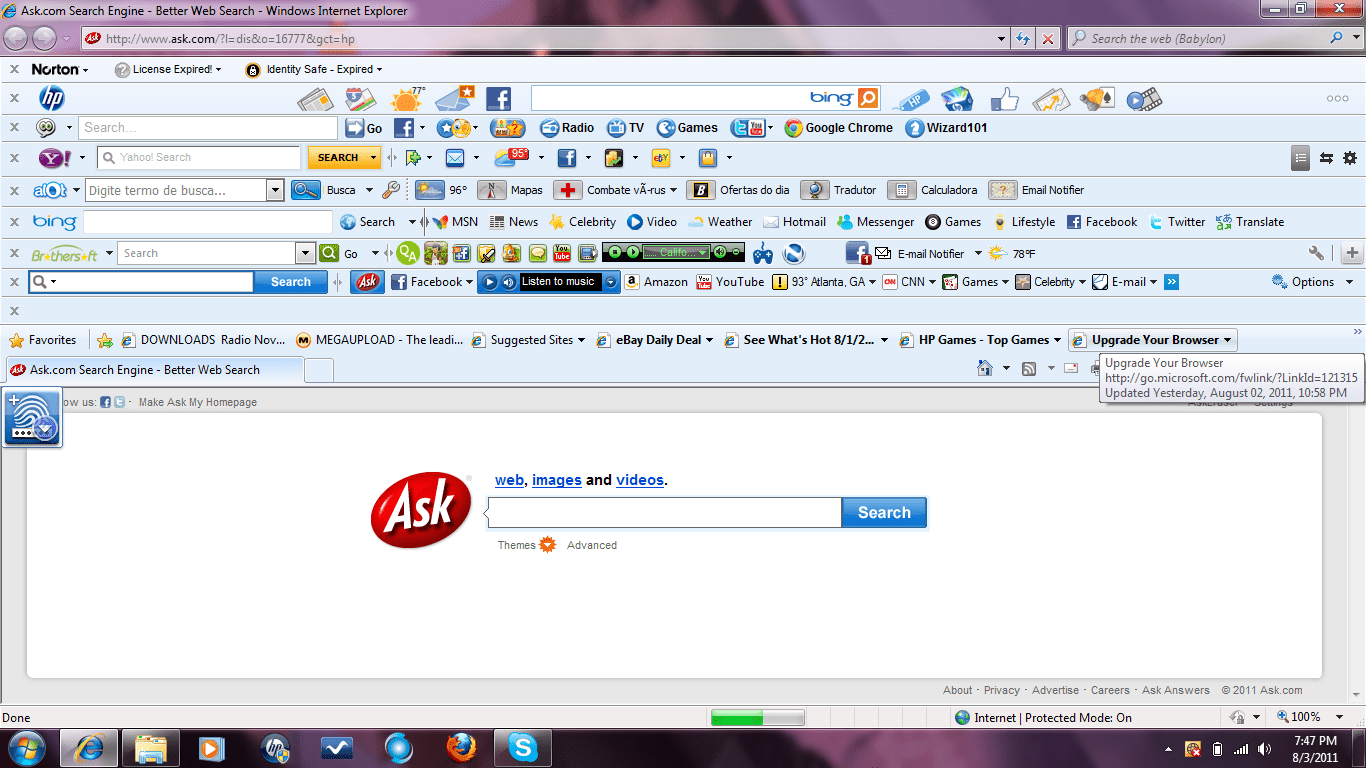Click the 77° sun weather icon
Image resolution: width=1366 pixels, height=768 pixels.
[408, 99]
